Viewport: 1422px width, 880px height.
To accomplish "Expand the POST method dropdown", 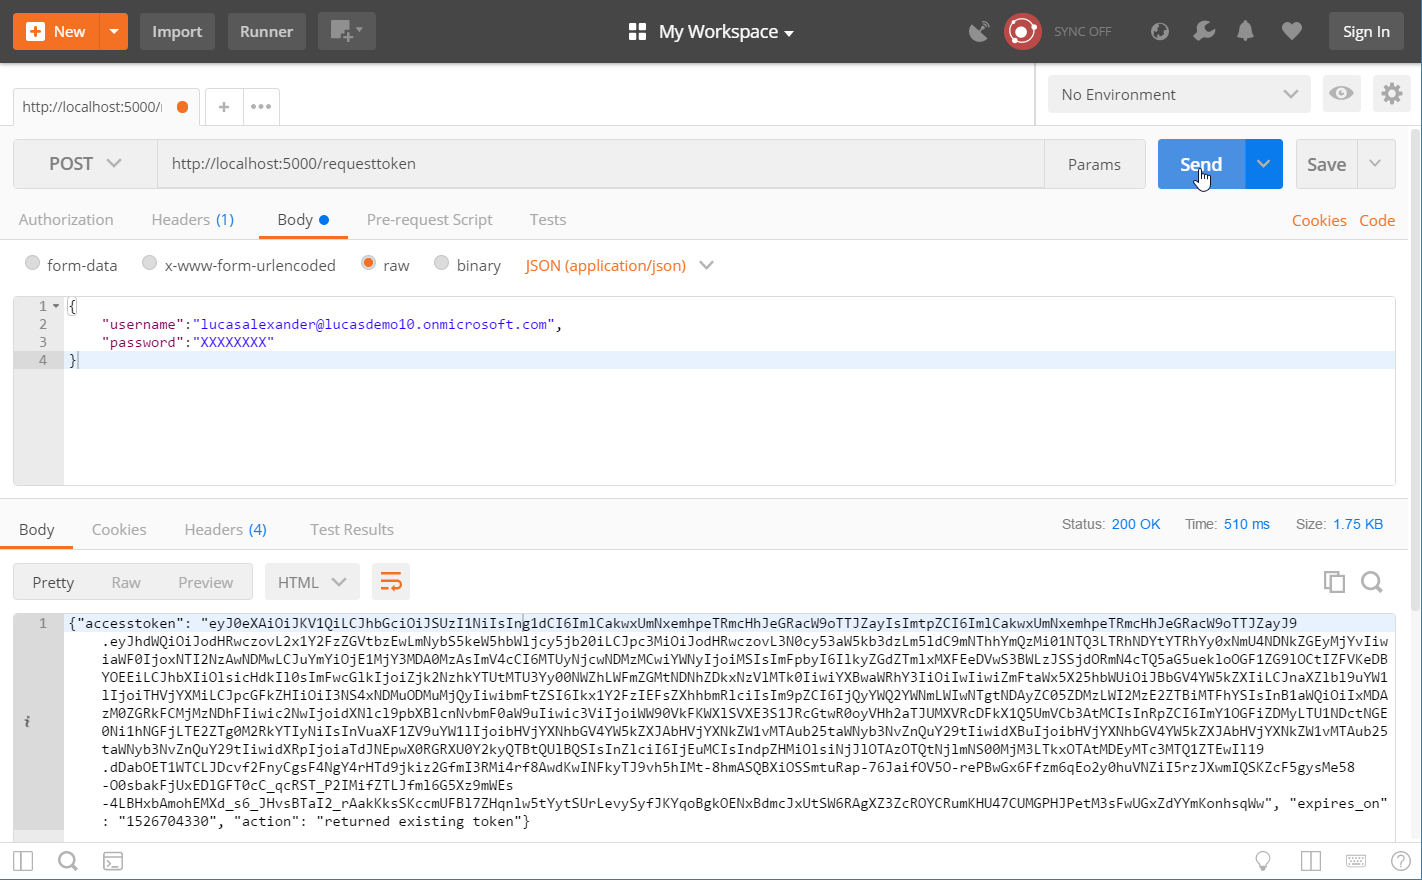I will [85, 164].
